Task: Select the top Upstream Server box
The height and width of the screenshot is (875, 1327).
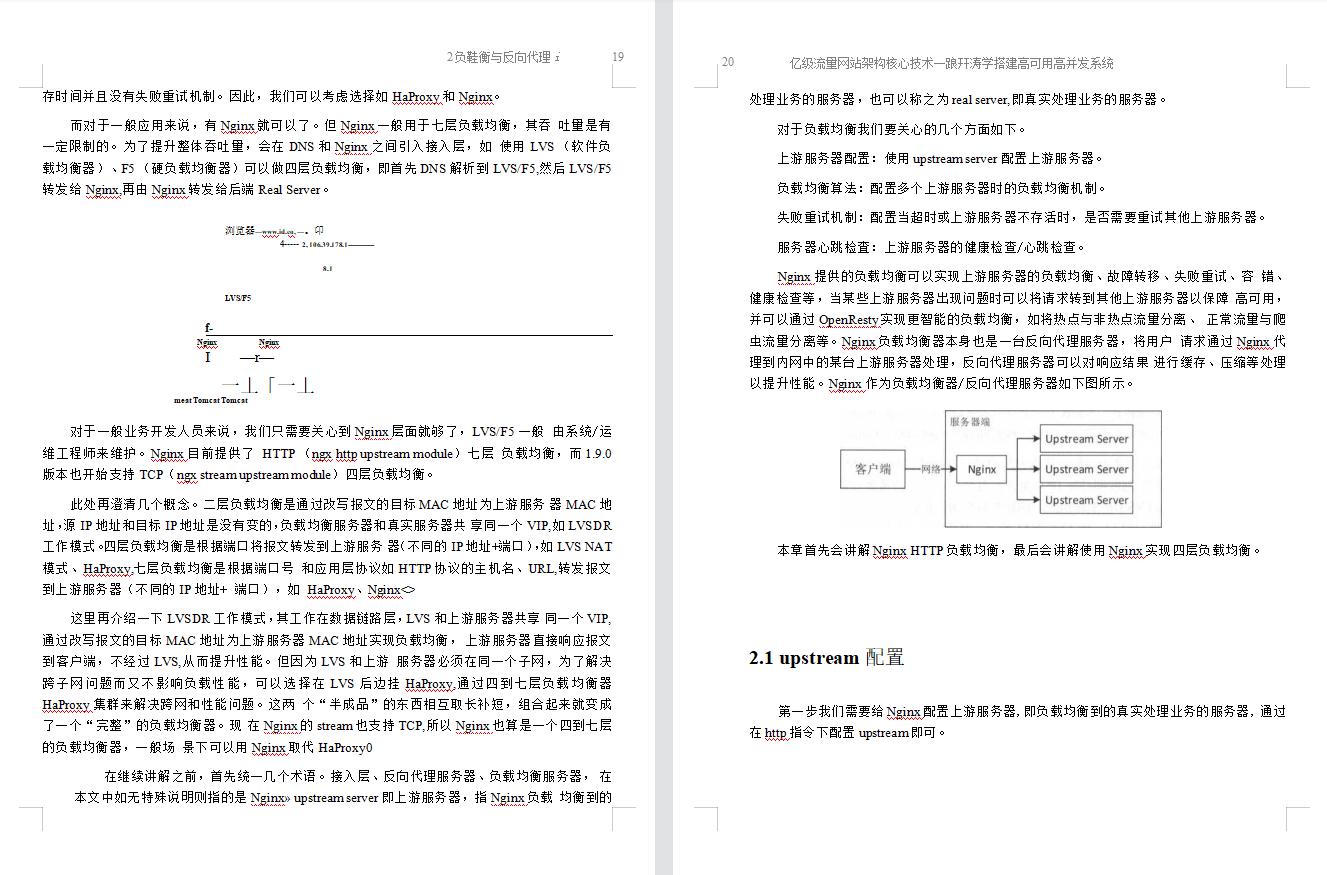Action: 1086,438
